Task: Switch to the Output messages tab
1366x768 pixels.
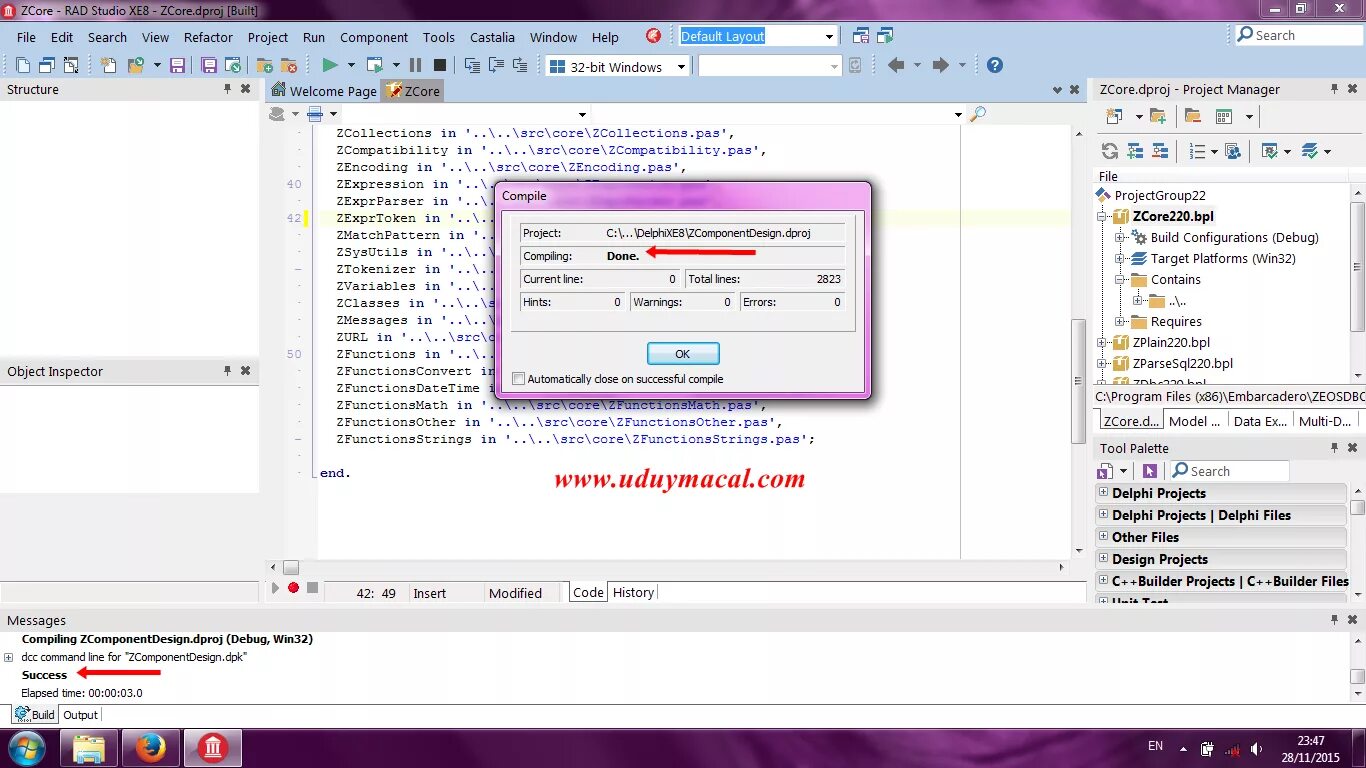Action: point(80,715)
